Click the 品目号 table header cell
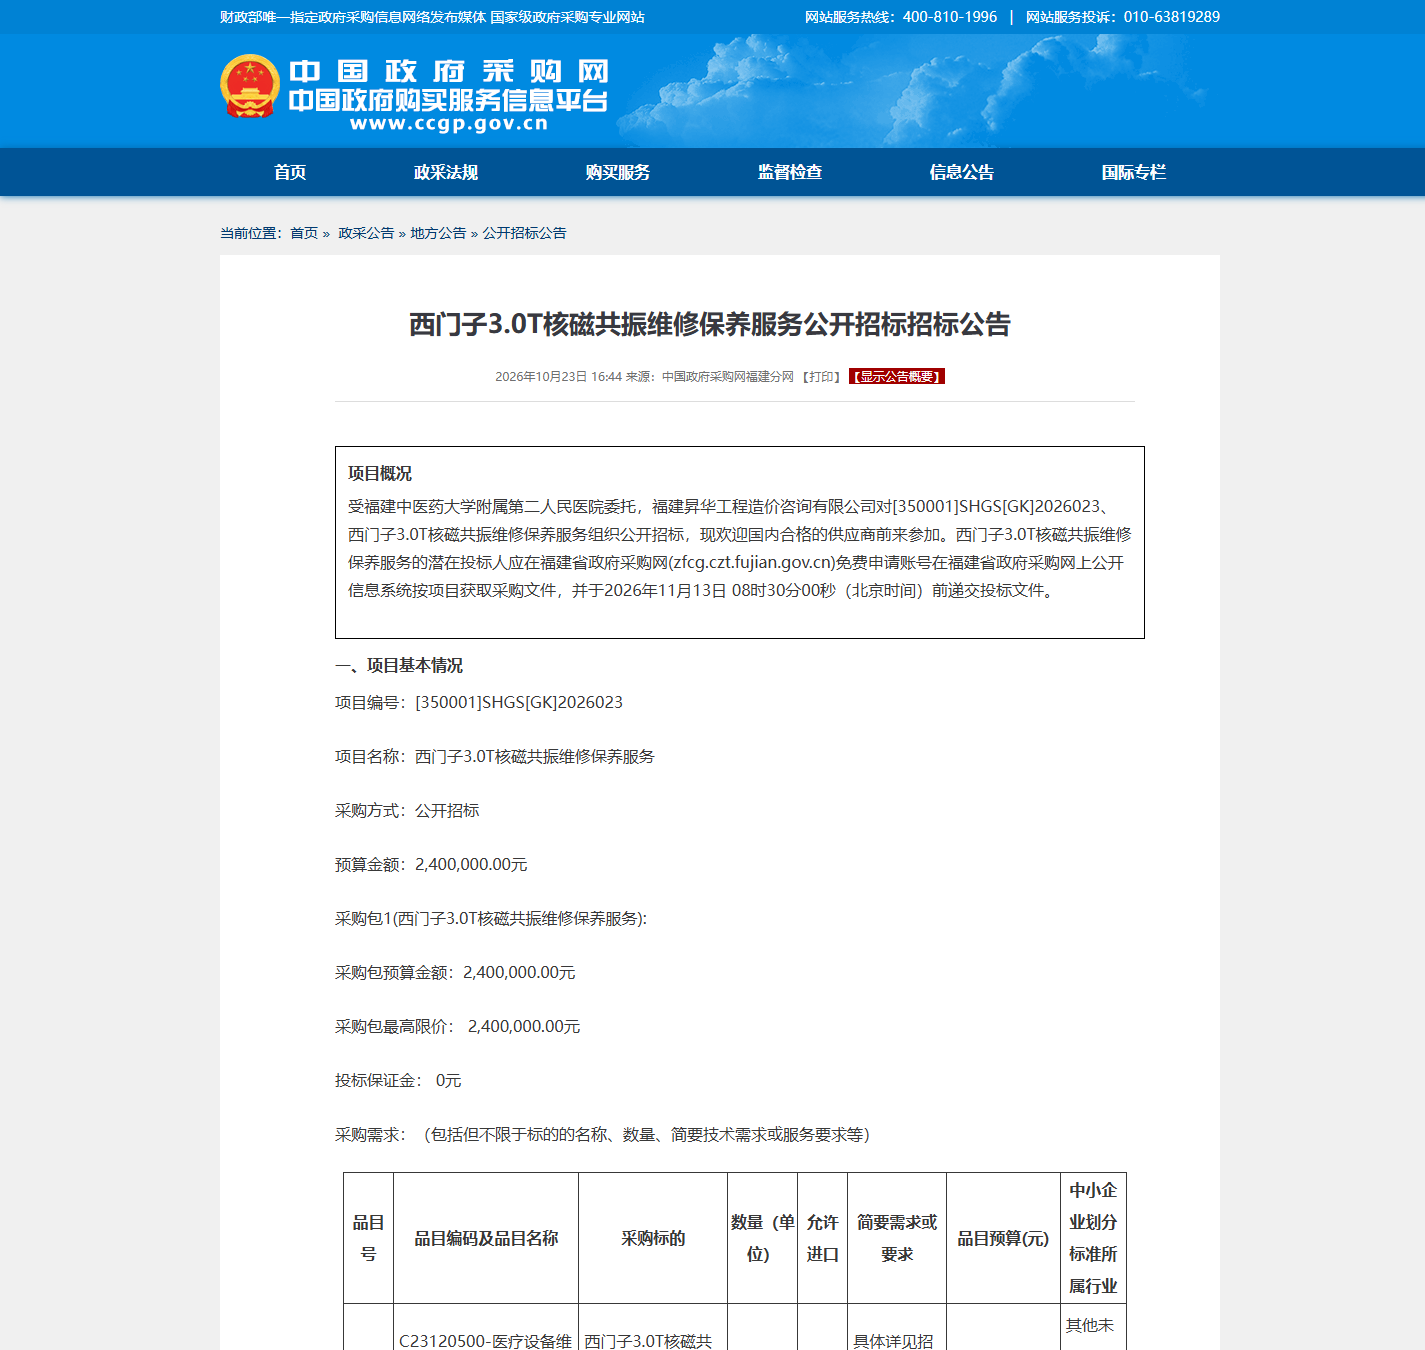 pyautogui.click(x=368, y=1238)
